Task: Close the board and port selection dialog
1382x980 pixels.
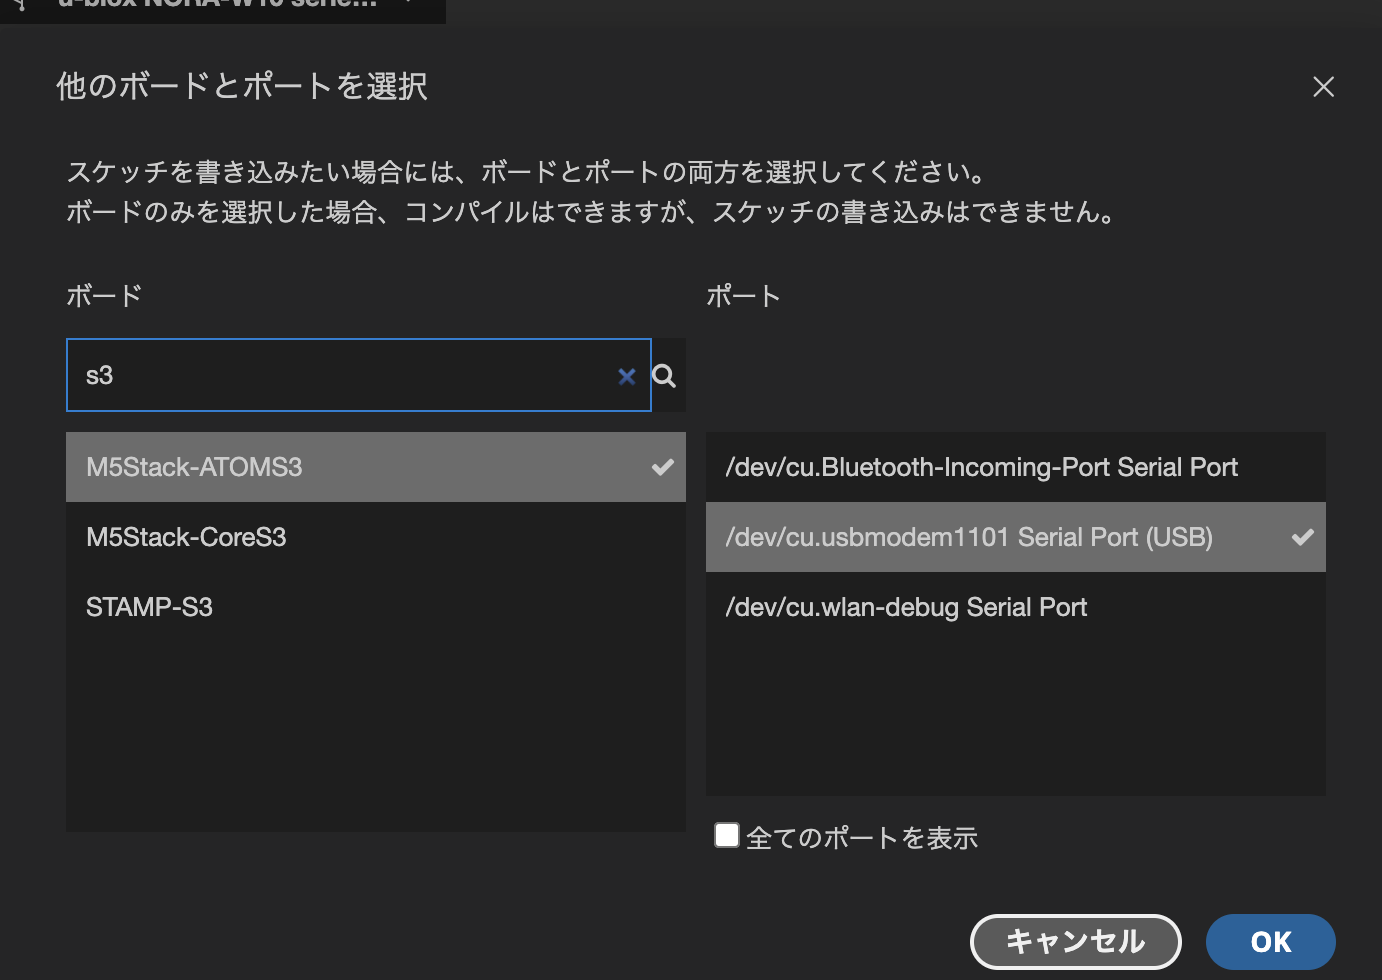Action: (x=1323, y=87)
